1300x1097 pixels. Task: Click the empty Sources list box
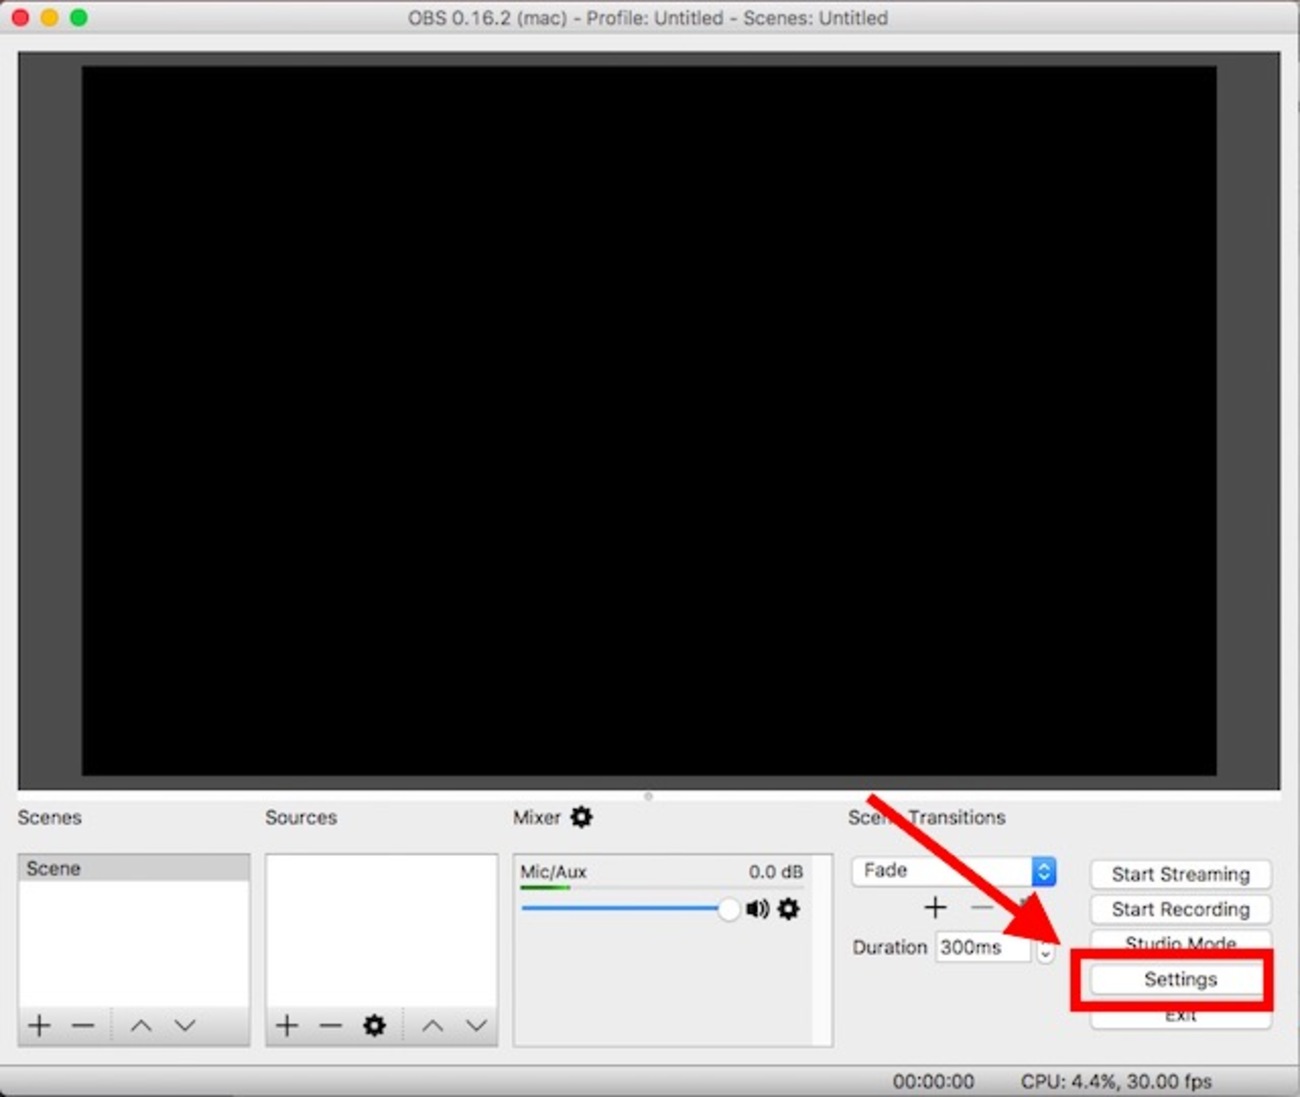[381, 930]
